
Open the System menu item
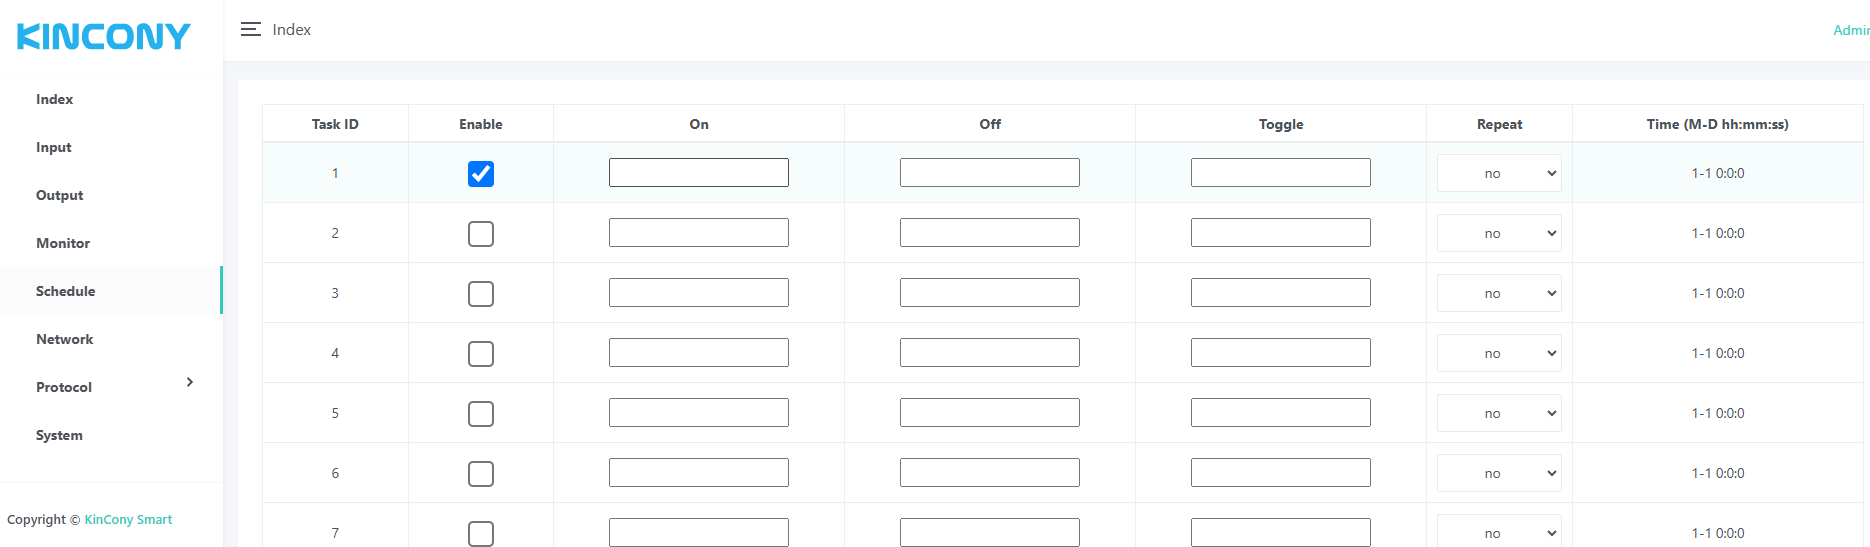pos(60,436)
